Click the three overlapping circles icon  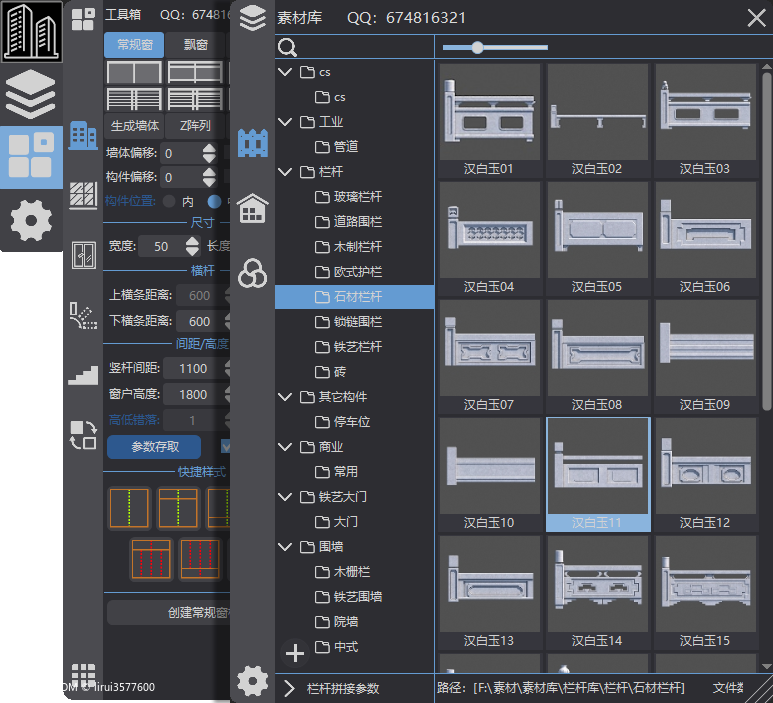click(x=252, y=271)
